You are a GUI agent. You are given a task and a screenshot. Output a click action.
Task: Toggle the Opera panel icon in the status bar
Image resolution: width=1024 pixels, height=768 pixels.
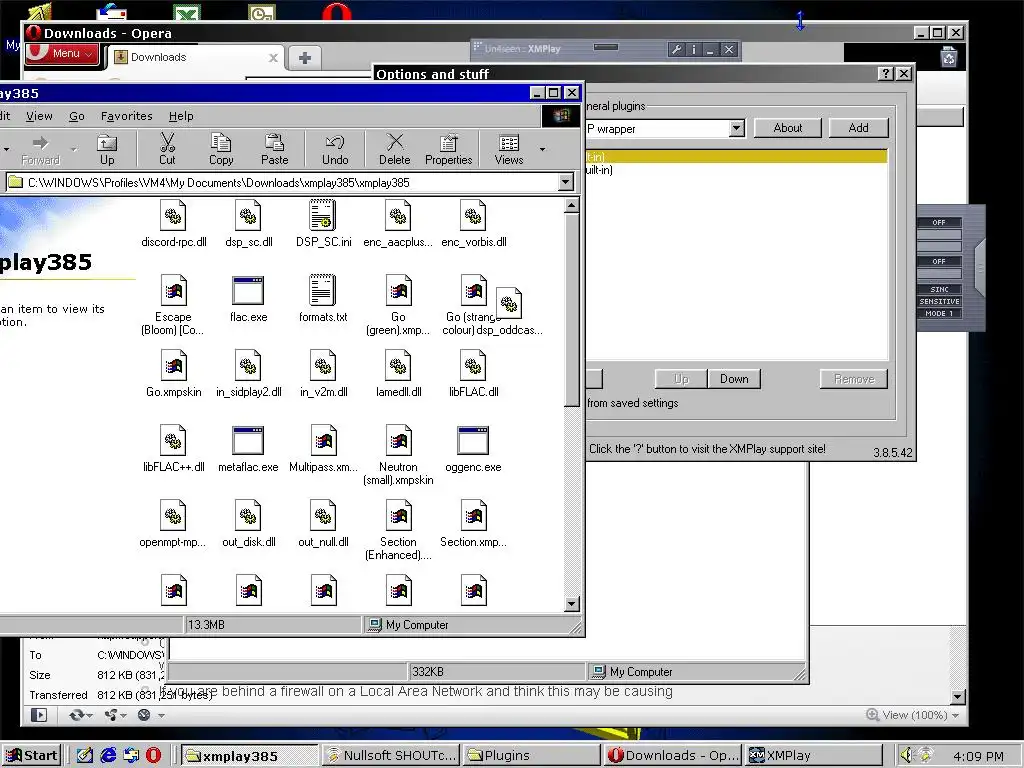point(39,715)
